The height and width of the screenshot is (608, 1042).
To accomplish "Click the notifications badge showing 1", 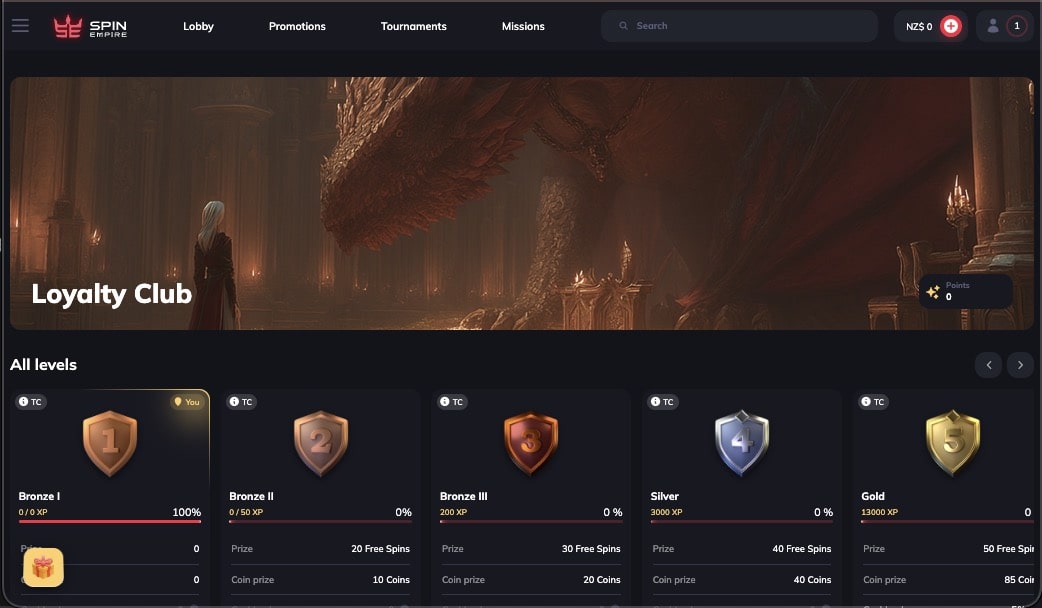I will 1017,25.
